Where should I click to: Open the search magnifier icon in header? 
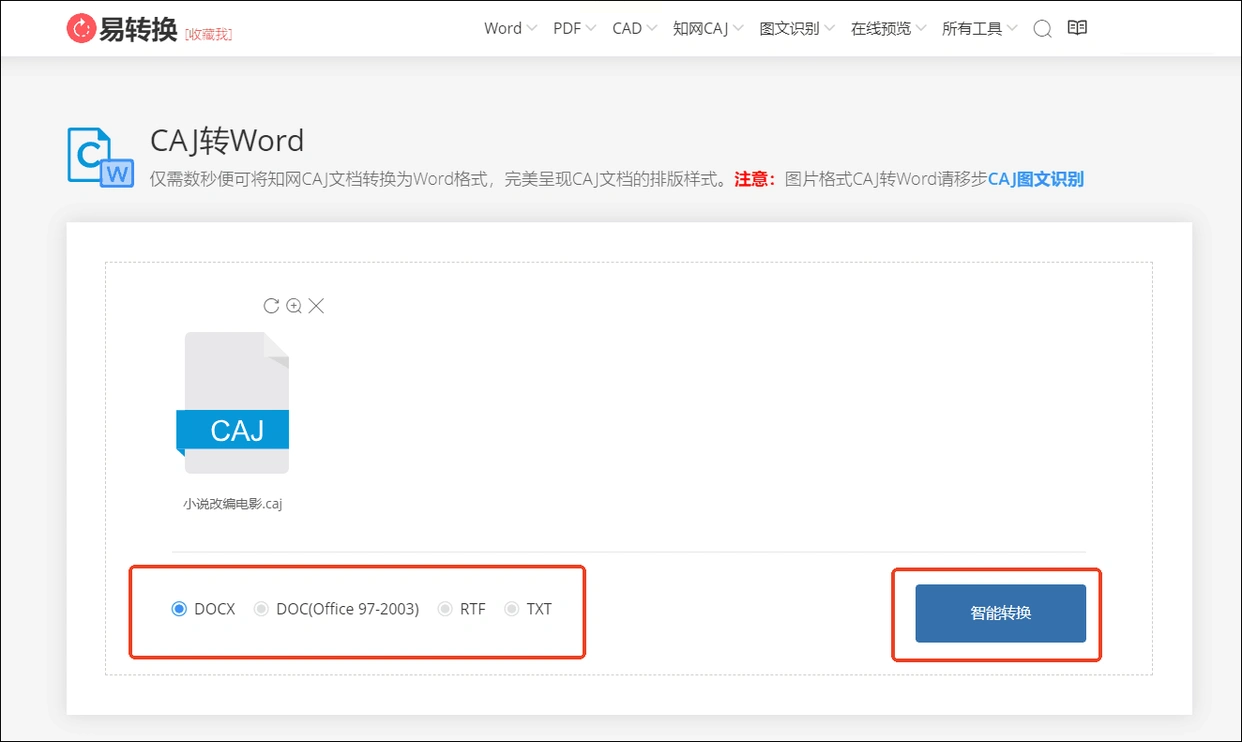tap(1042, 29)
